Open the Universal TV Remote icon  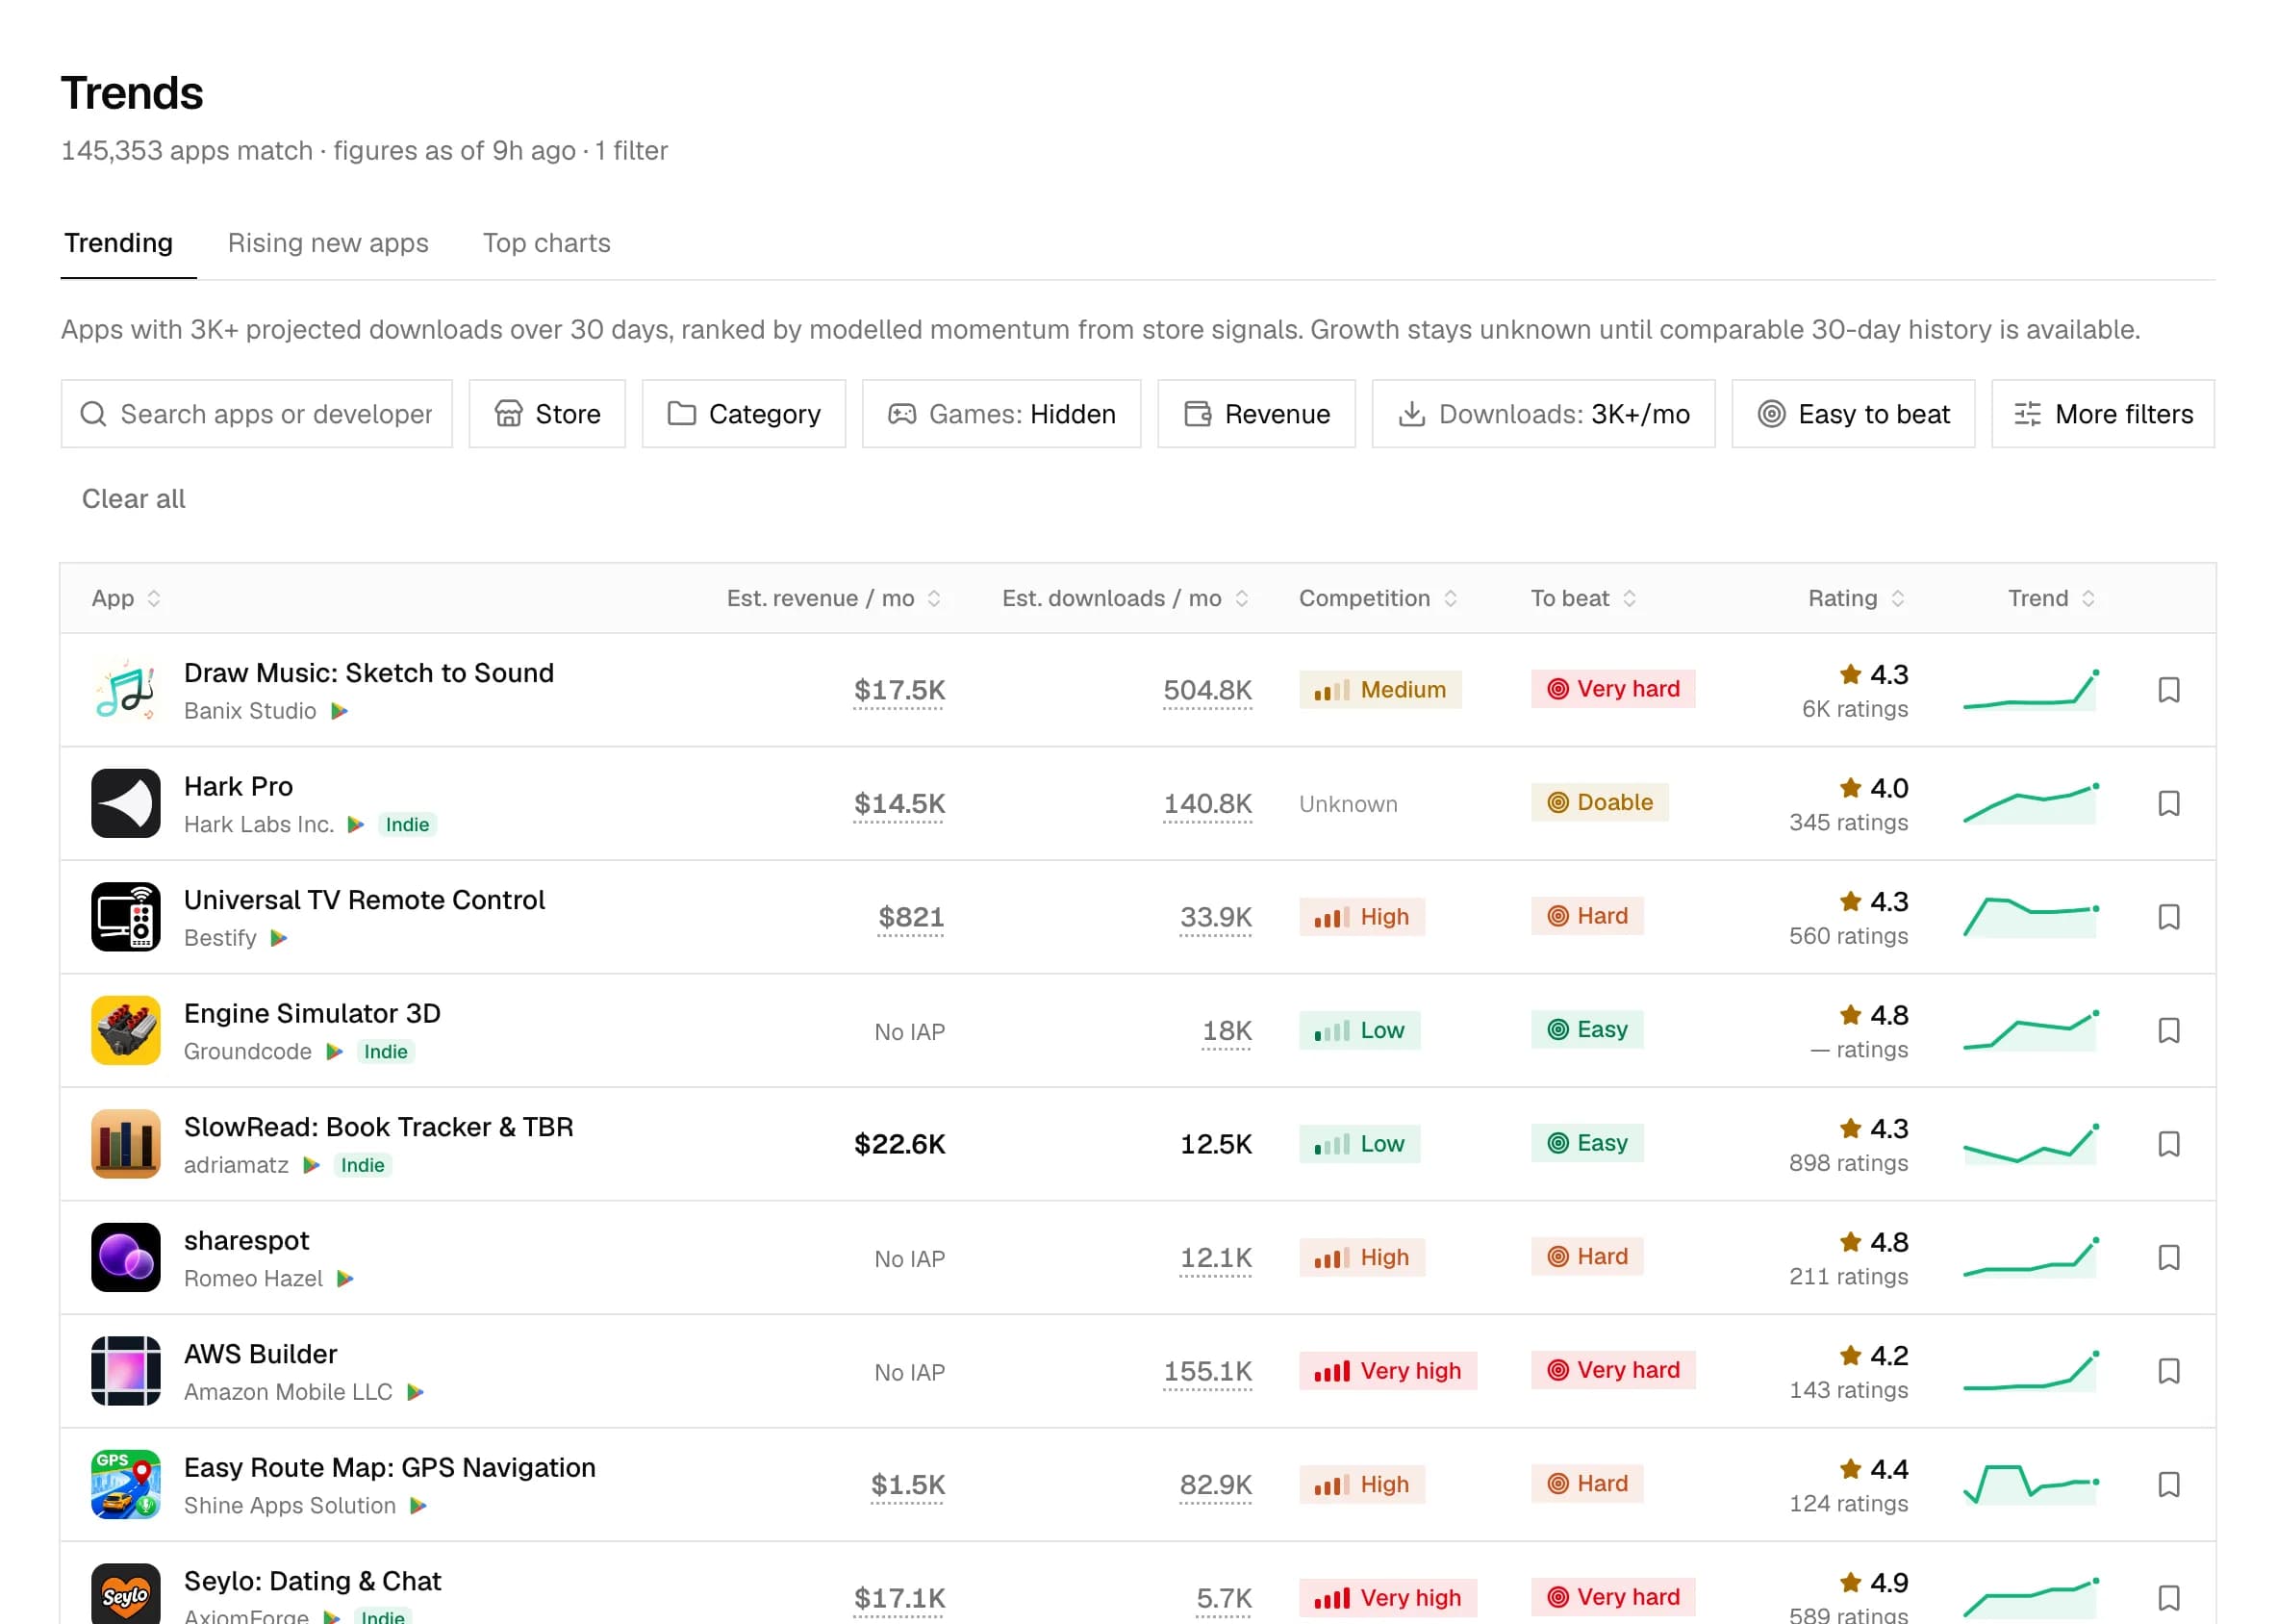(x=126, y=917)
